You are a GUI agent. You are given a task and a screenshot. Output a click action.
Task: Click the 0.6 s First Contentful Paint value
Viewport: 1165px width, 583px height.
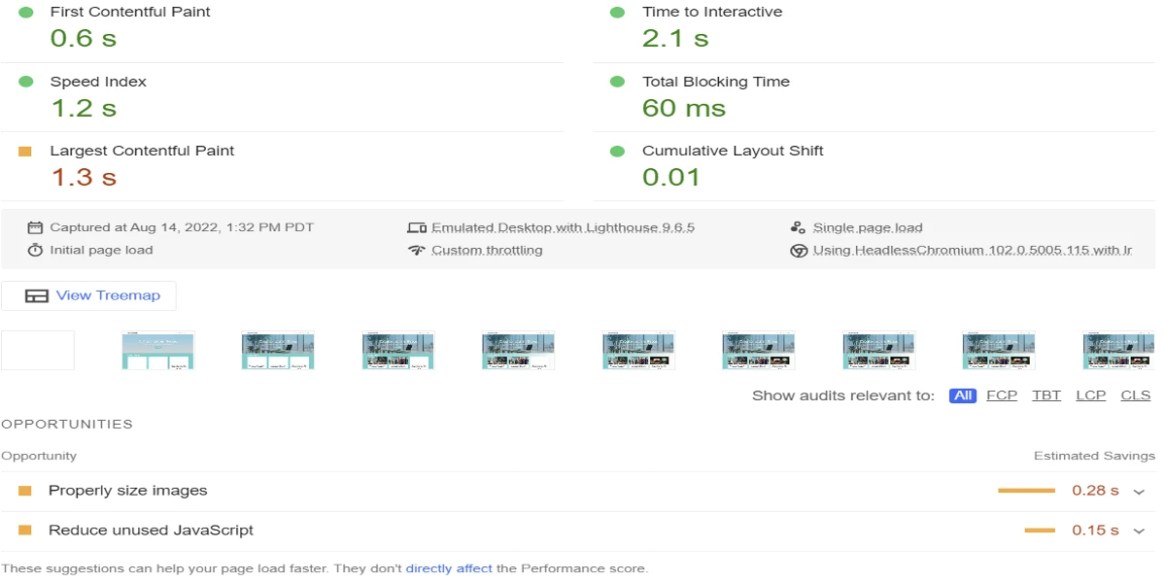pos(83,39)
